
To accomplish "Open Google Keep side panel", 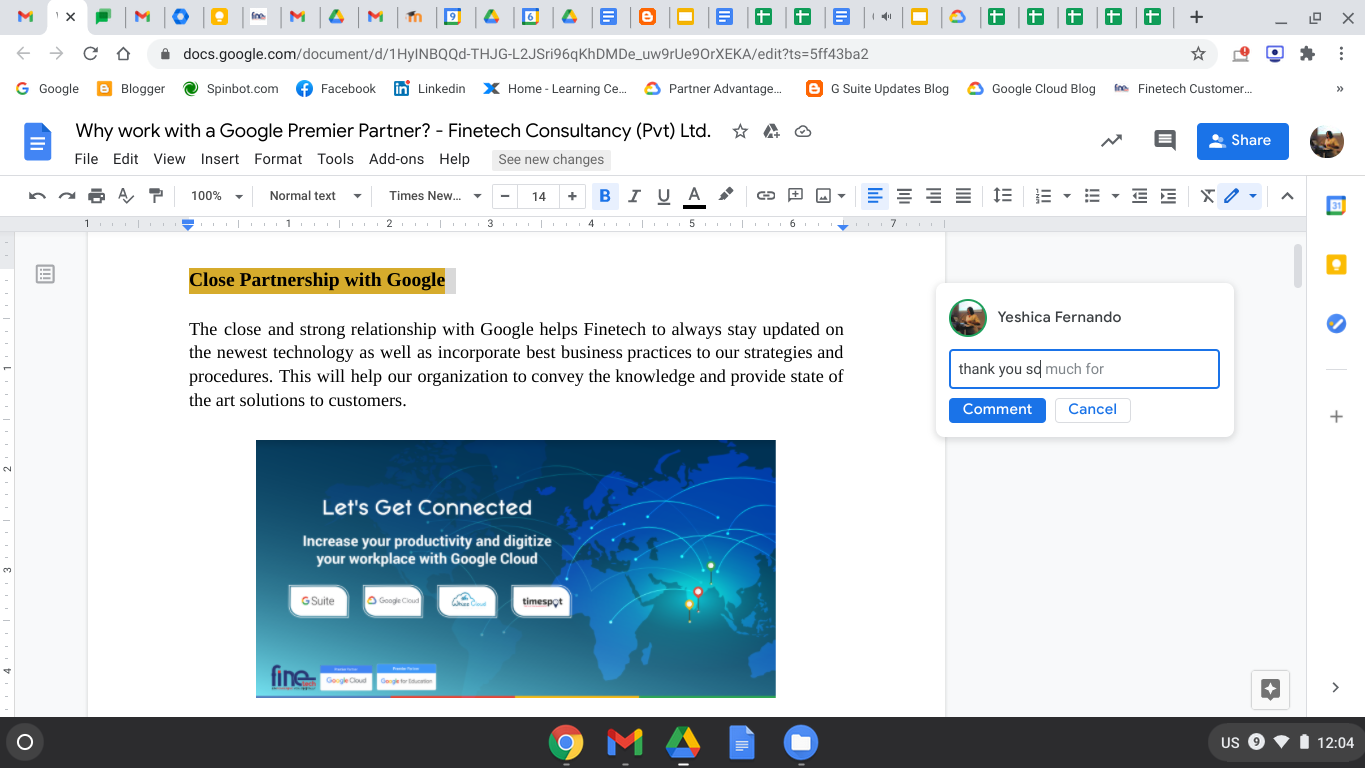I will coord(1336,264).
